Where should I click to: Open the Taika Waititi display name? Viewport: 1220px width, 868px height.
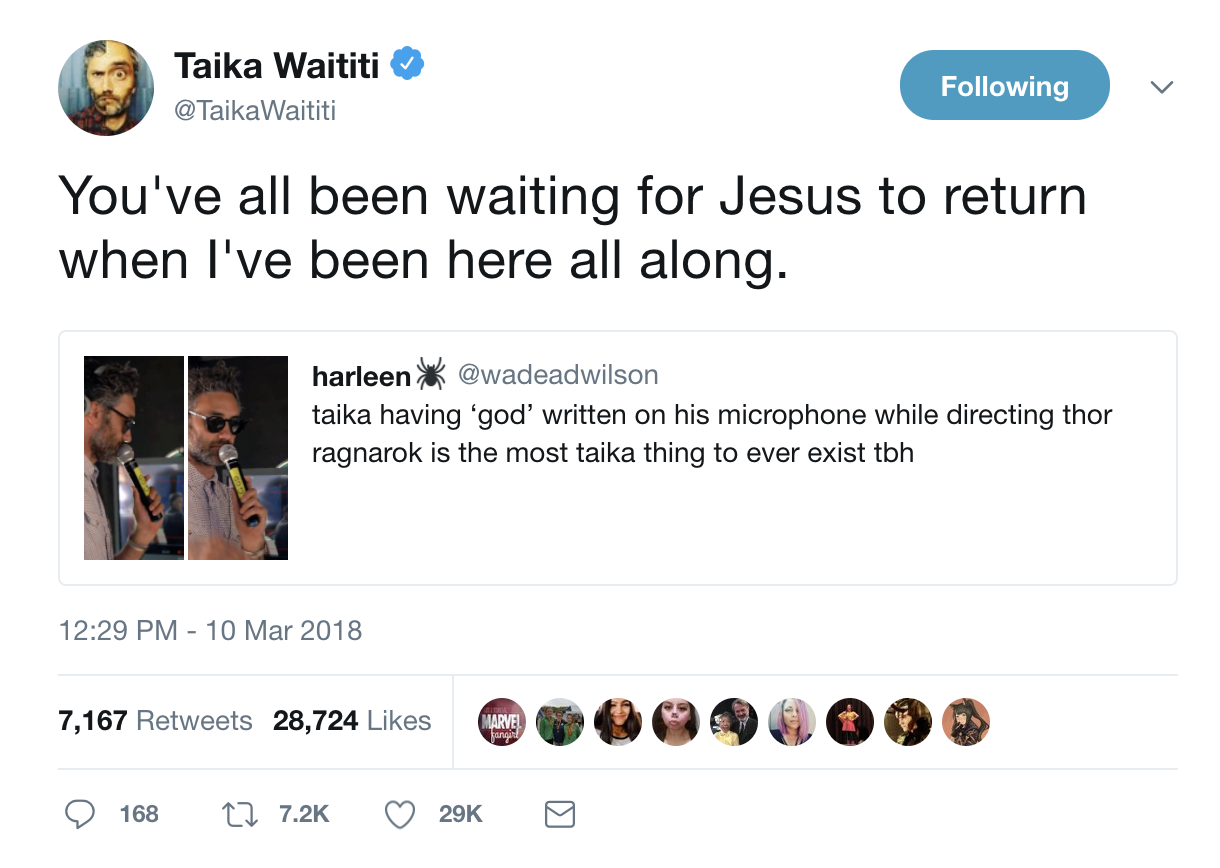click(277, 66)
